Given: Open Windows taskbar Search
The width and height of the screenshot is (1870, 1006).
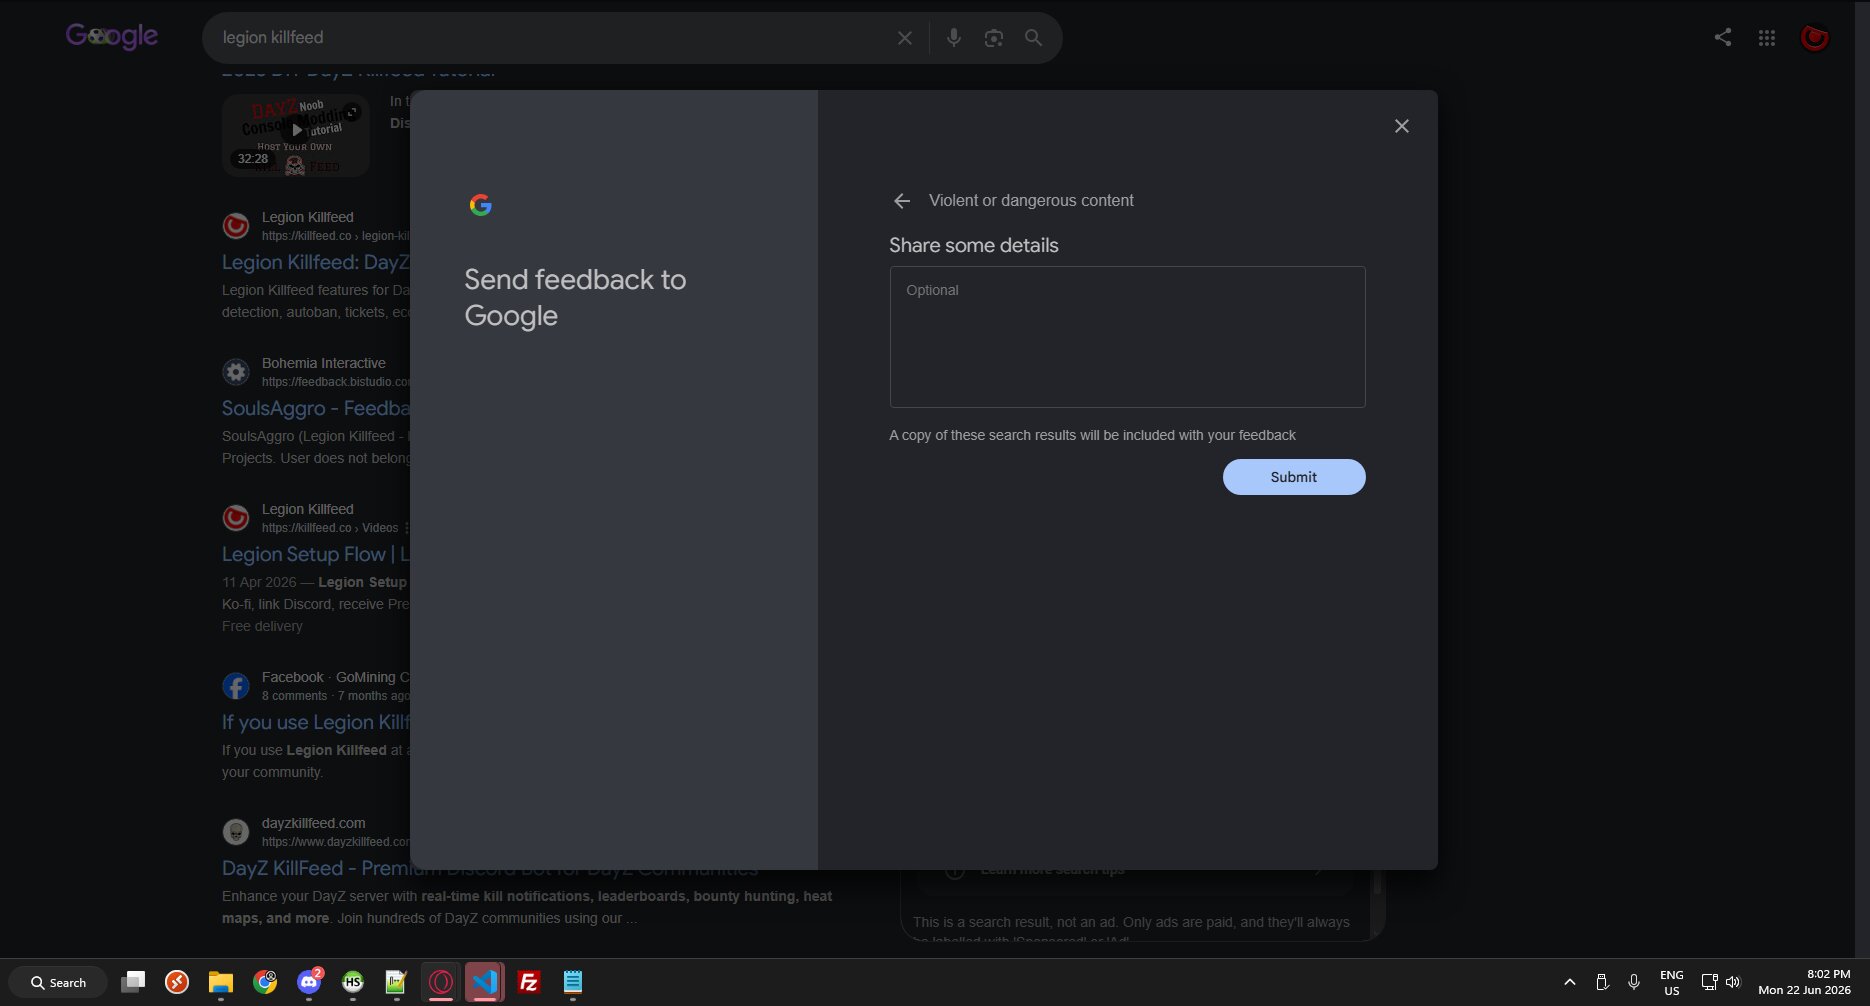Looking at the screenshot, I should coord(59,983).
